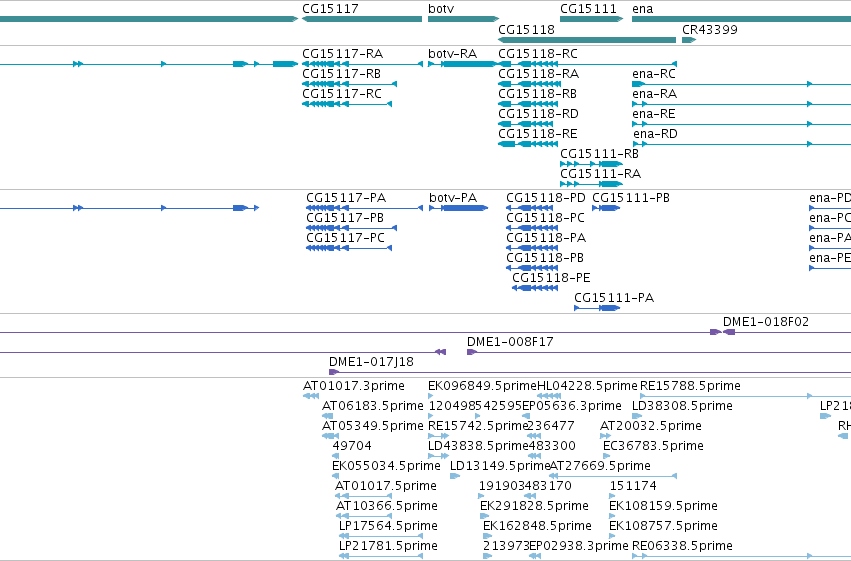Select EST RE15788.5prime
The height and width of the screenshot is (561, 851).
[690, 386]
